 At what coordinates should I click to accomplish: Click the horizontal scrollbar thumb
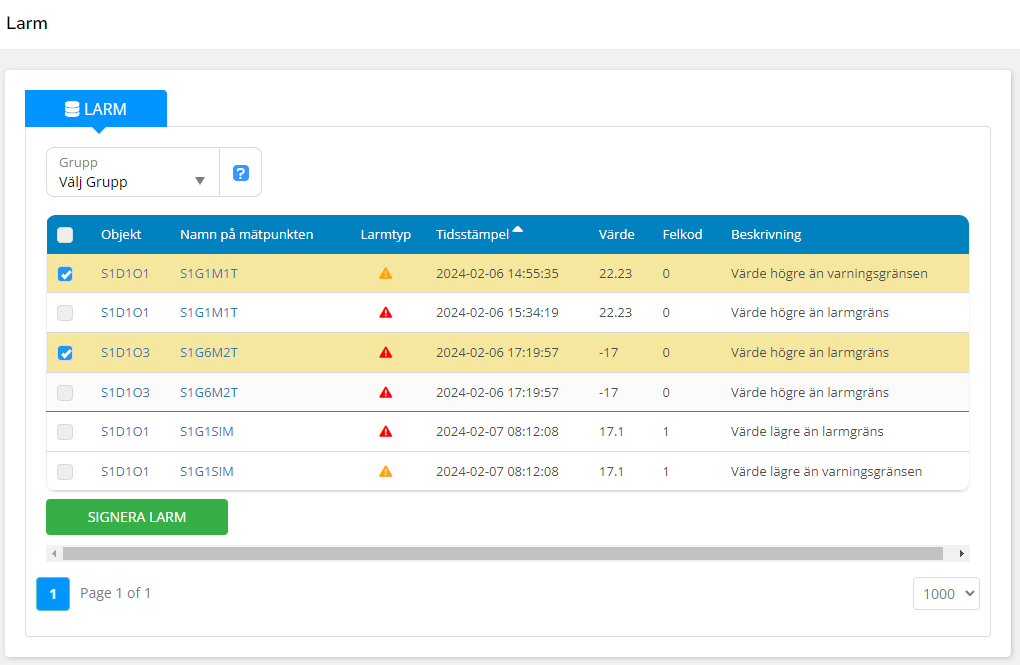(x=502, y=553)
